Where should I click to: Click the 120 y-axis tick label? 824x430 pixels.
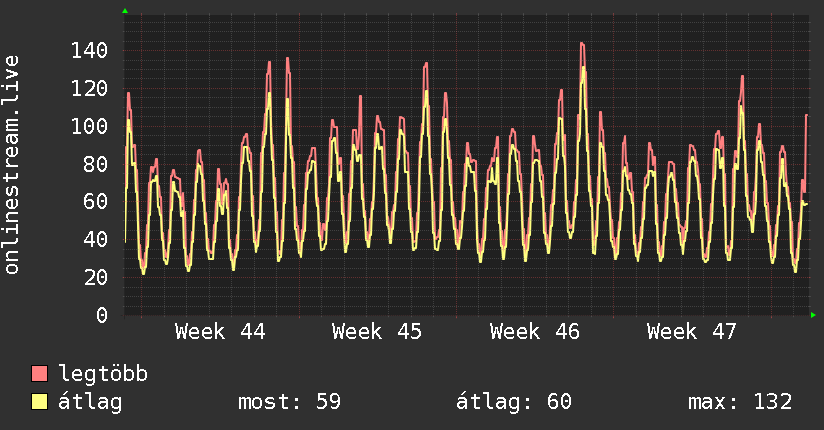pos(89,89)
